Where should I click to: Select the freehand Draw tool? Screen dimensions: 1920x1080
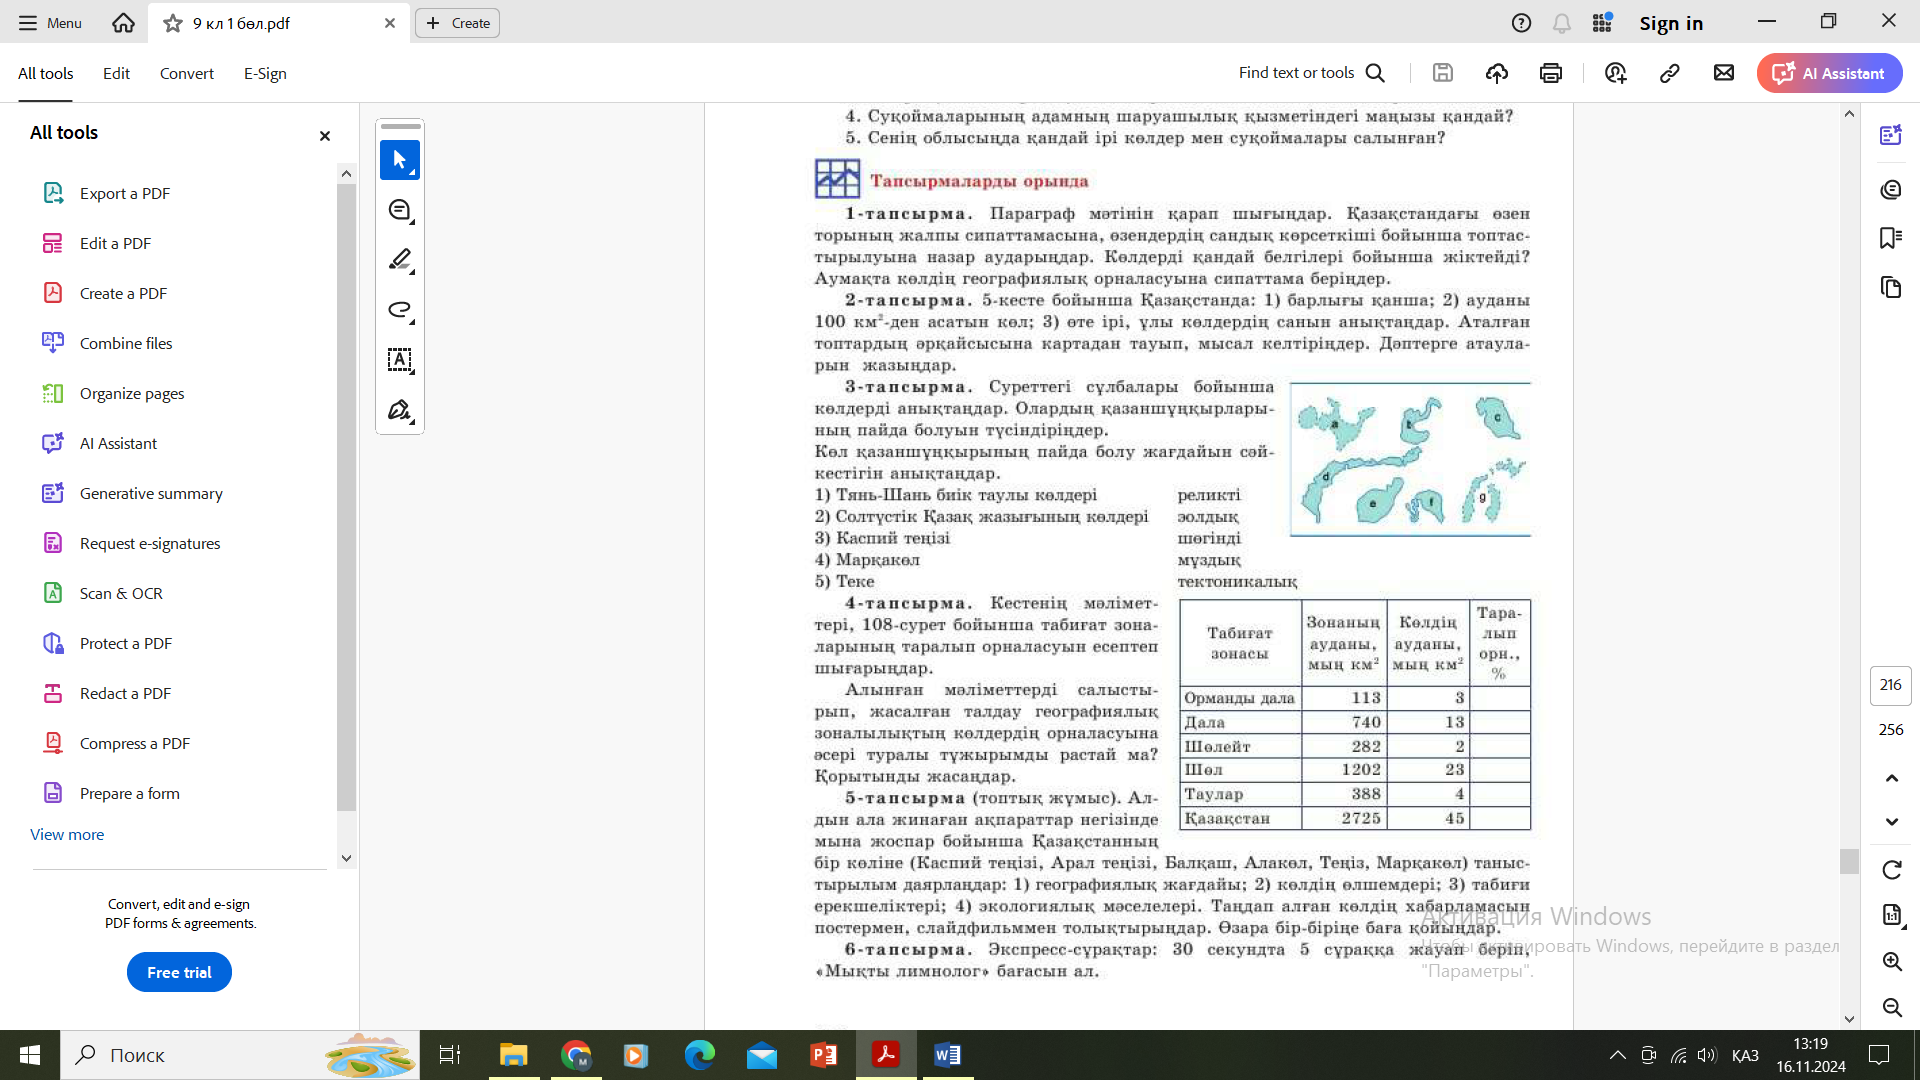tap(399, 310)
